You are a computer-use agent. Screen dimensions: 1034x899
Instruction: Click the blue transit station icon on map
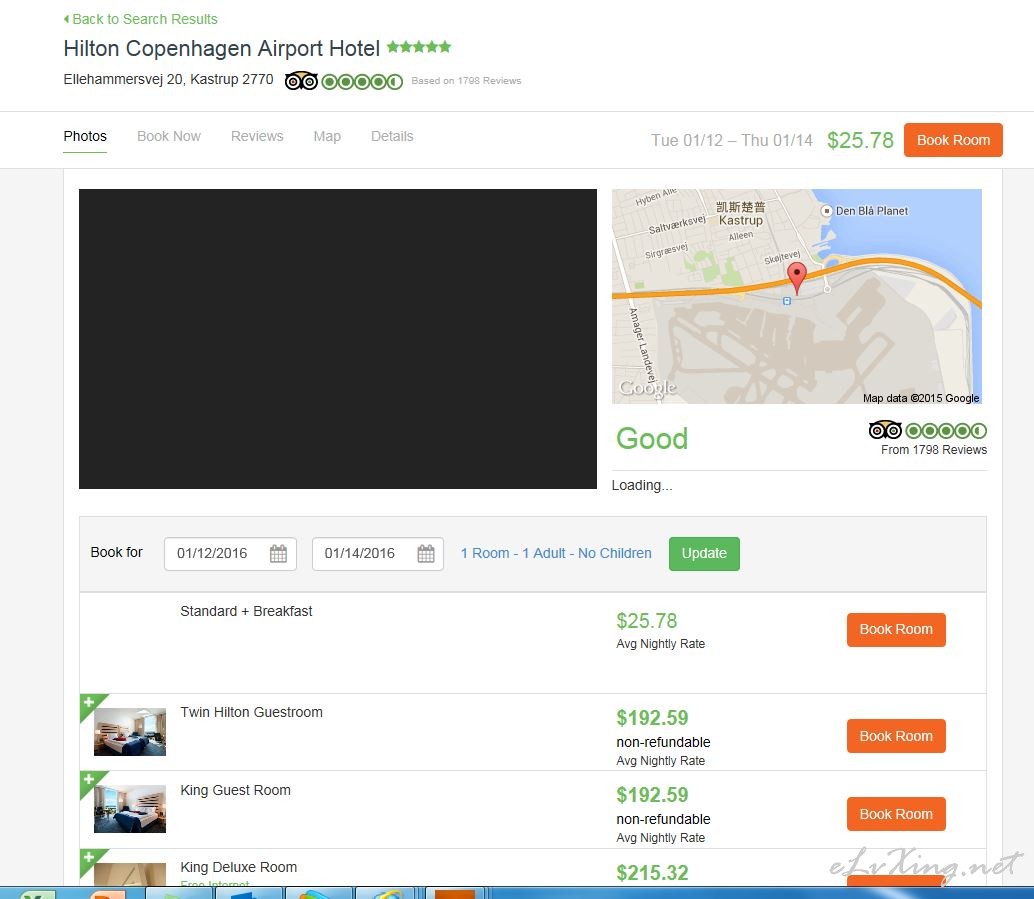coord(787,301)
